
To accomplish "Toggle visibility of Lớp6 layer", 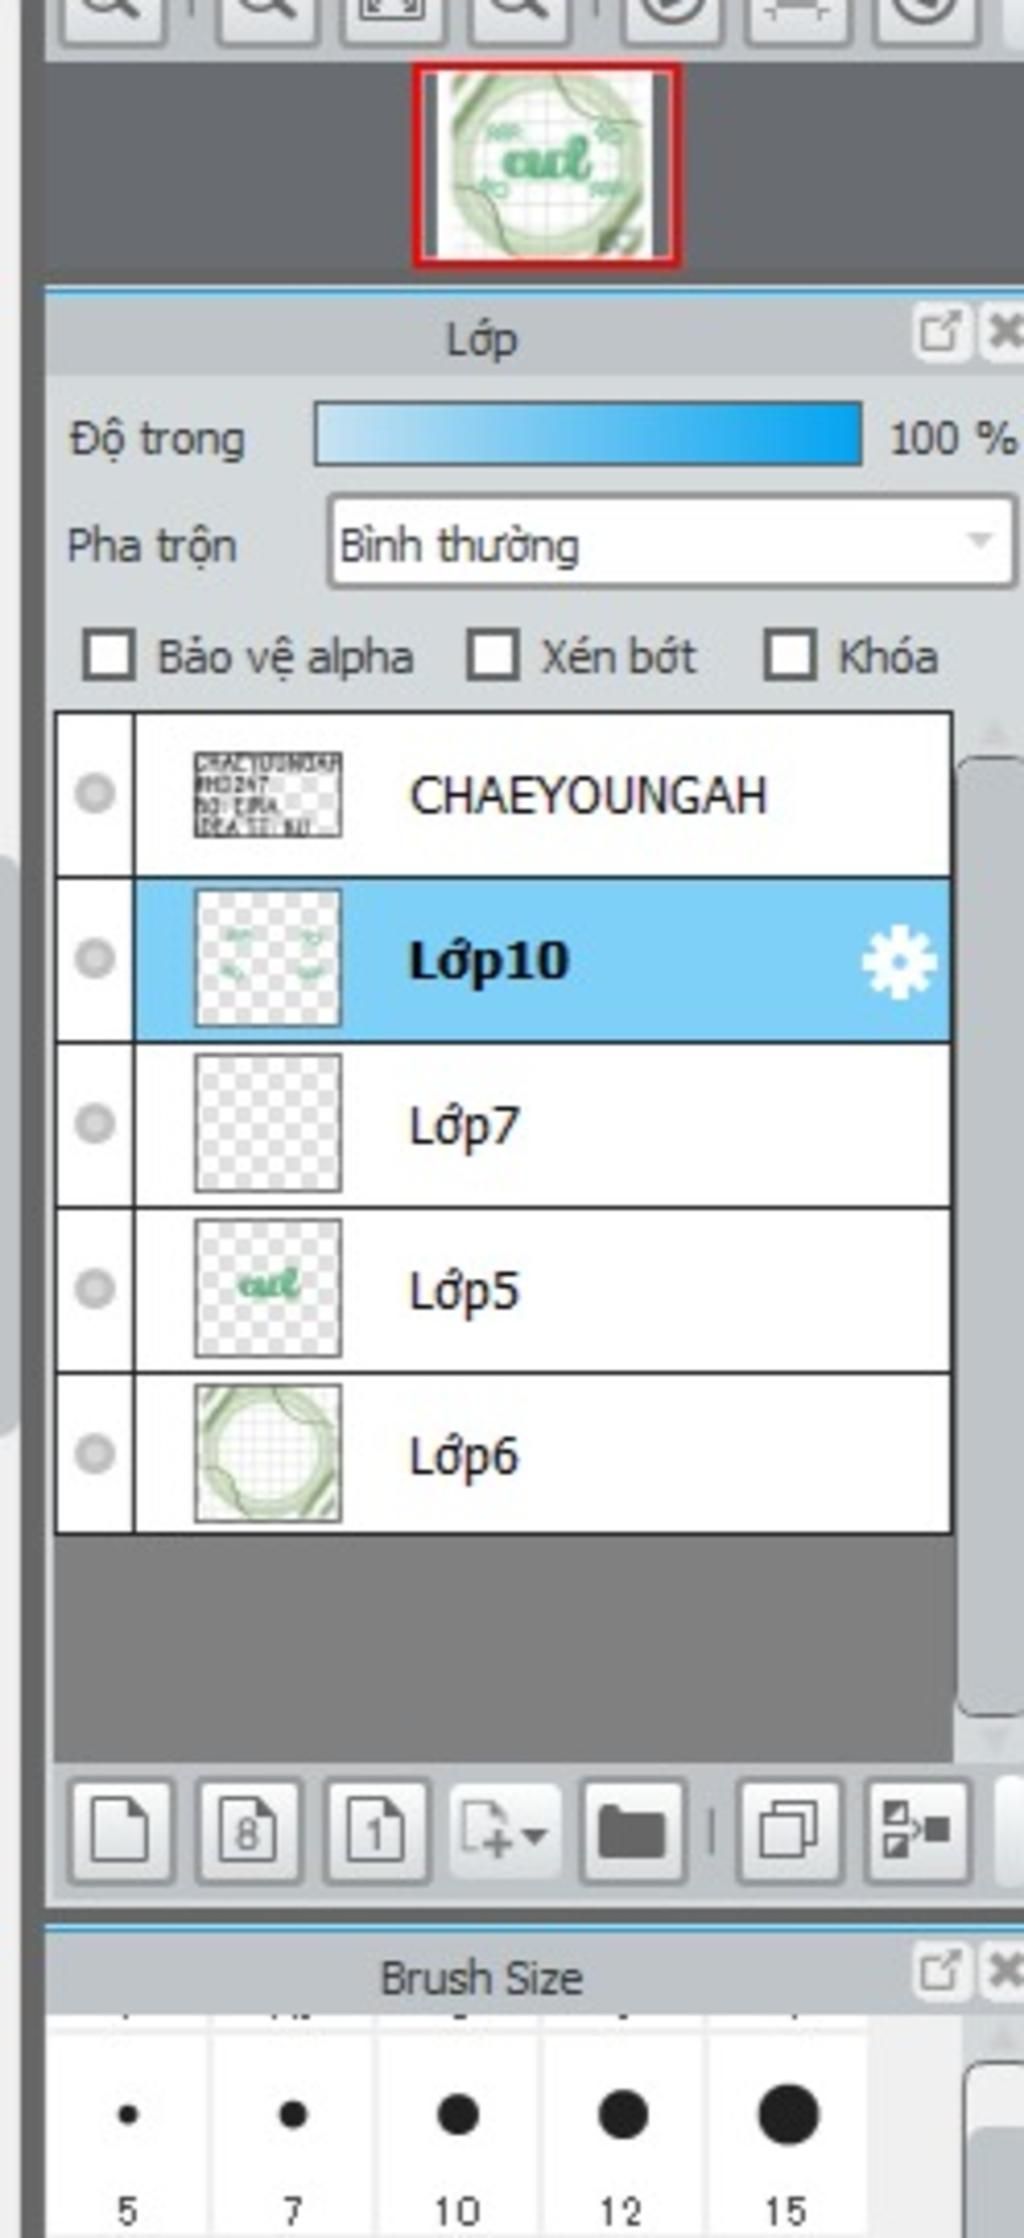I will (95, 1453).
